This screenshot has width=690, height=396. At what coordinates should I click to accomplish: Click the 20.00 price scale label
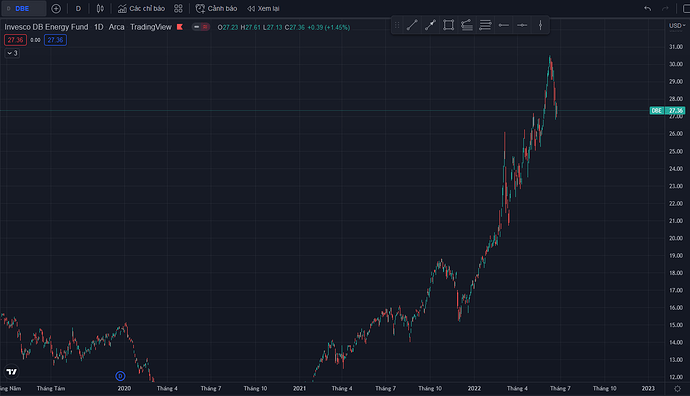tap(676, 238)
